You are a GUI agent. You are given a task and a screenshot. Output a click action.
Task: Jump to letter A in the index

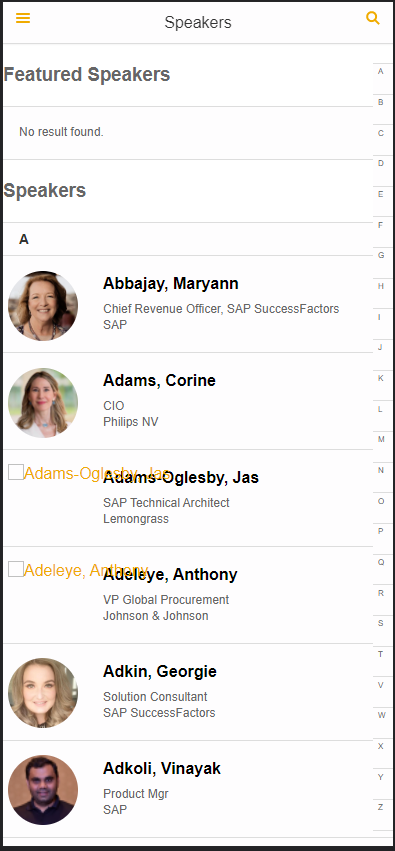381,71
